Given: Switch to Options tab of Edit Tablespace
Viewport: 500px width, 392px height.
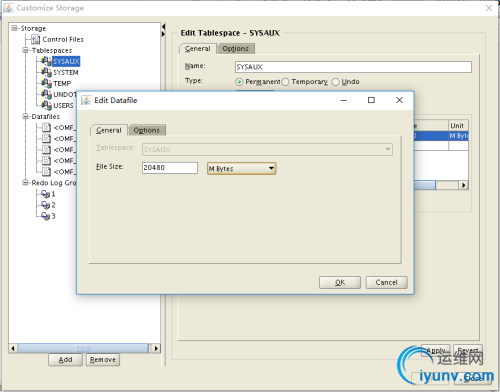Looking at the screenshot, I should (236, 49).
